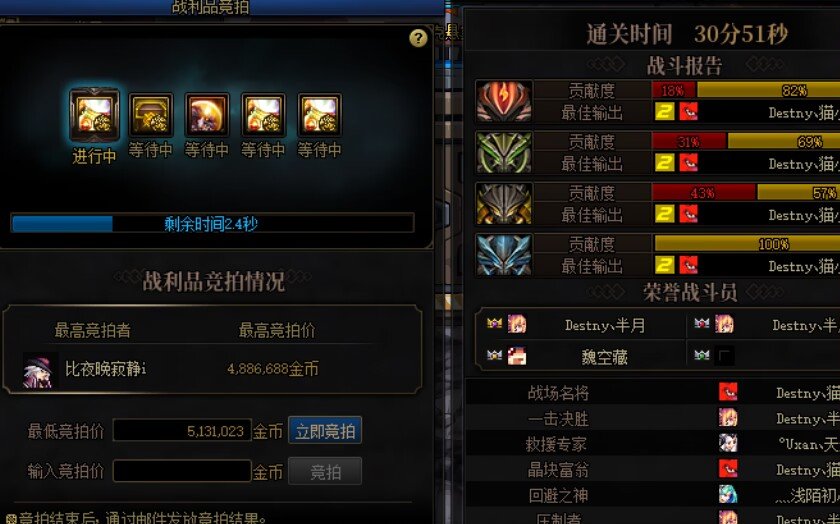Screen dimensions: 840x524
Task: Click the 立即竞拍 bid now button
Action: click(x=325, y=430)
